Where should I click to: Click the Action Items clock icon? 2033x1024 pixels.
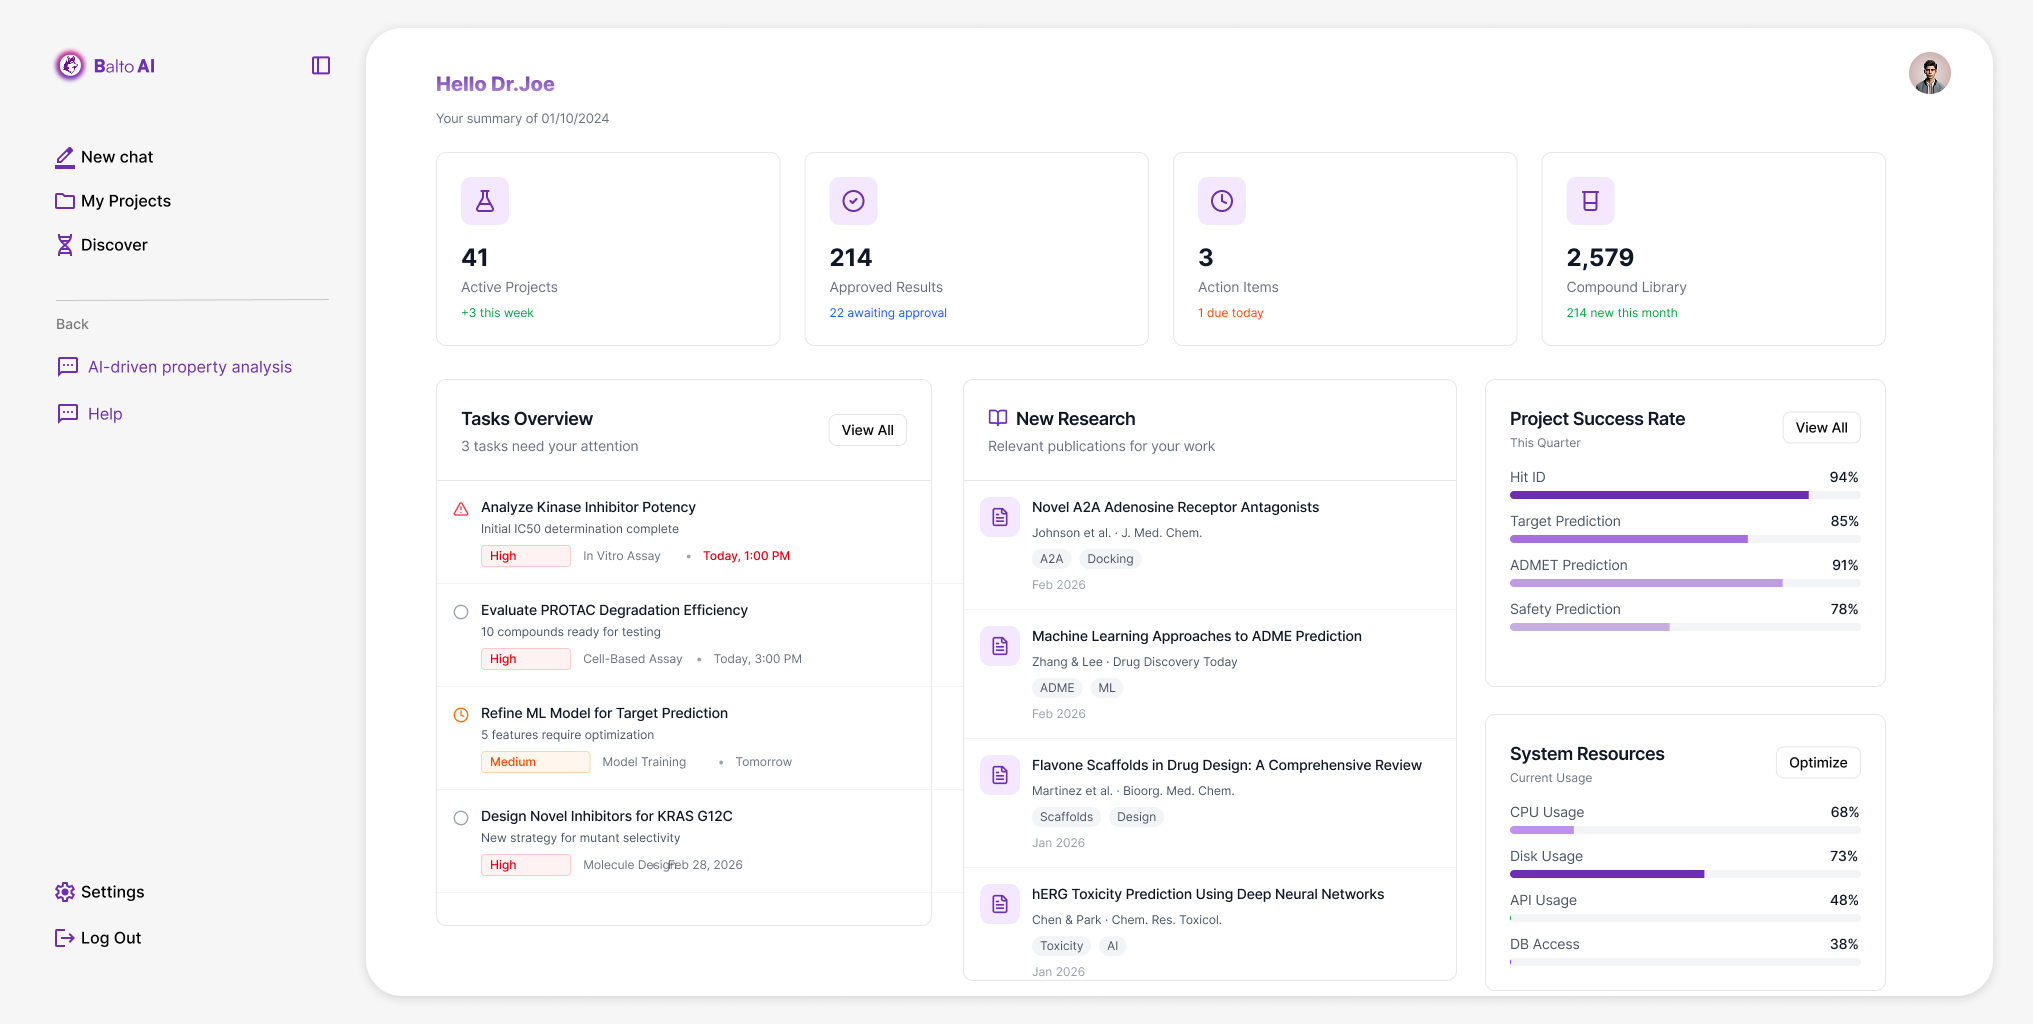click(1221, 201)
